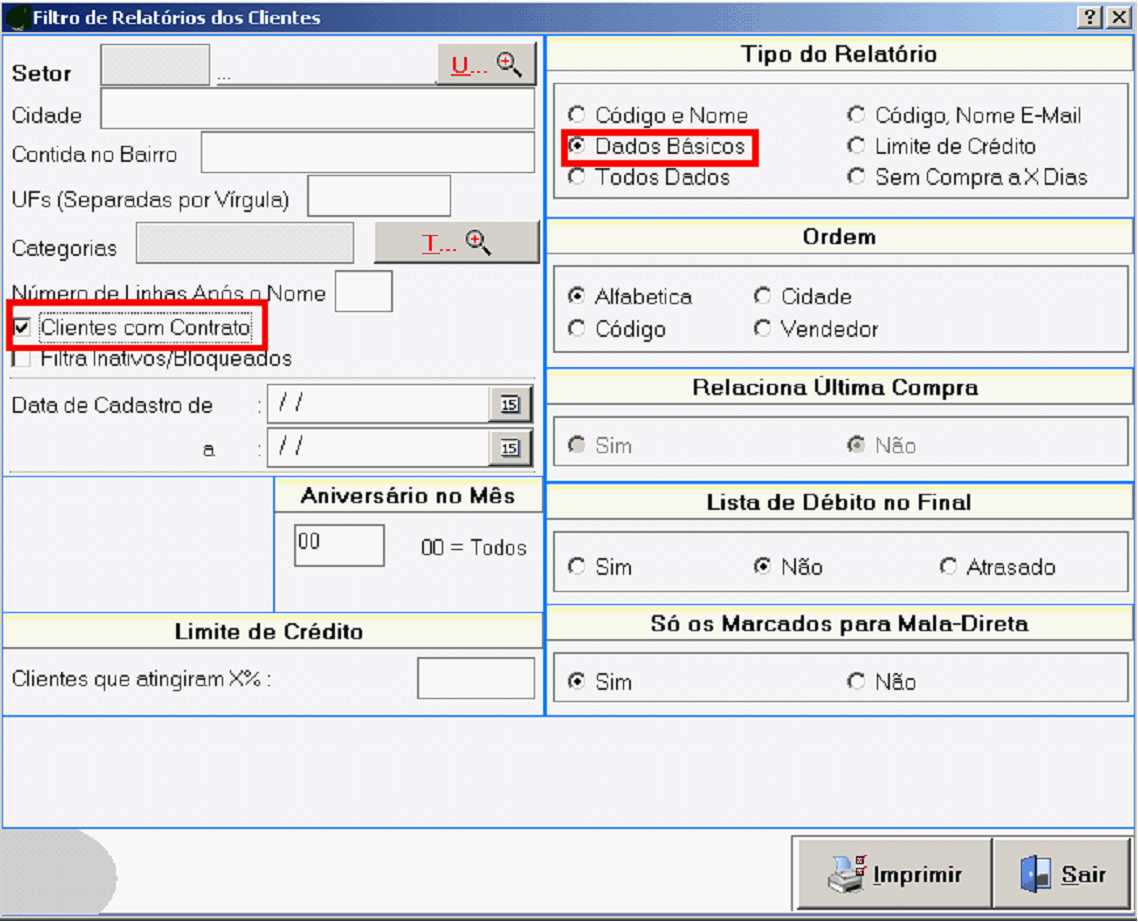Select Todos Dados report type
The image size is (1138, 922).
coord(577,177)
